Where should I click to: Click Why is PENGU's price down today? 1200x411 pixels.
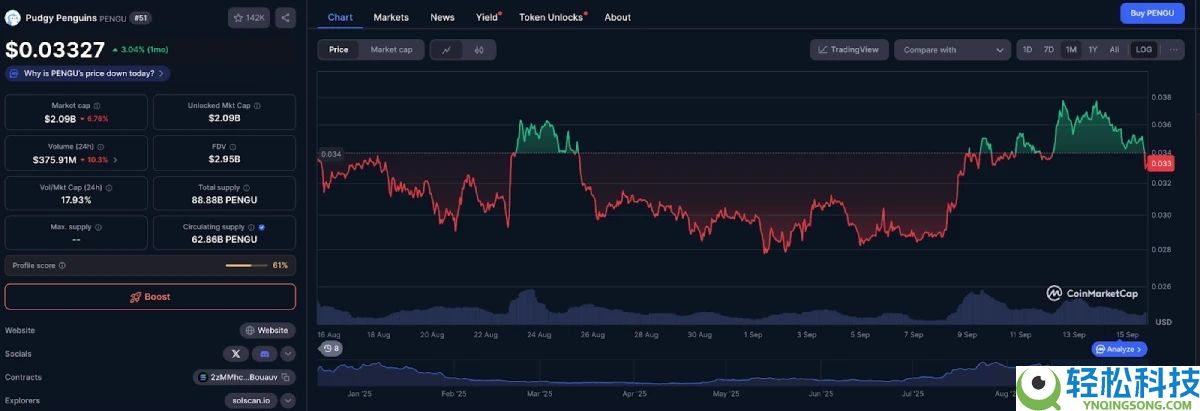coord(88,73)
